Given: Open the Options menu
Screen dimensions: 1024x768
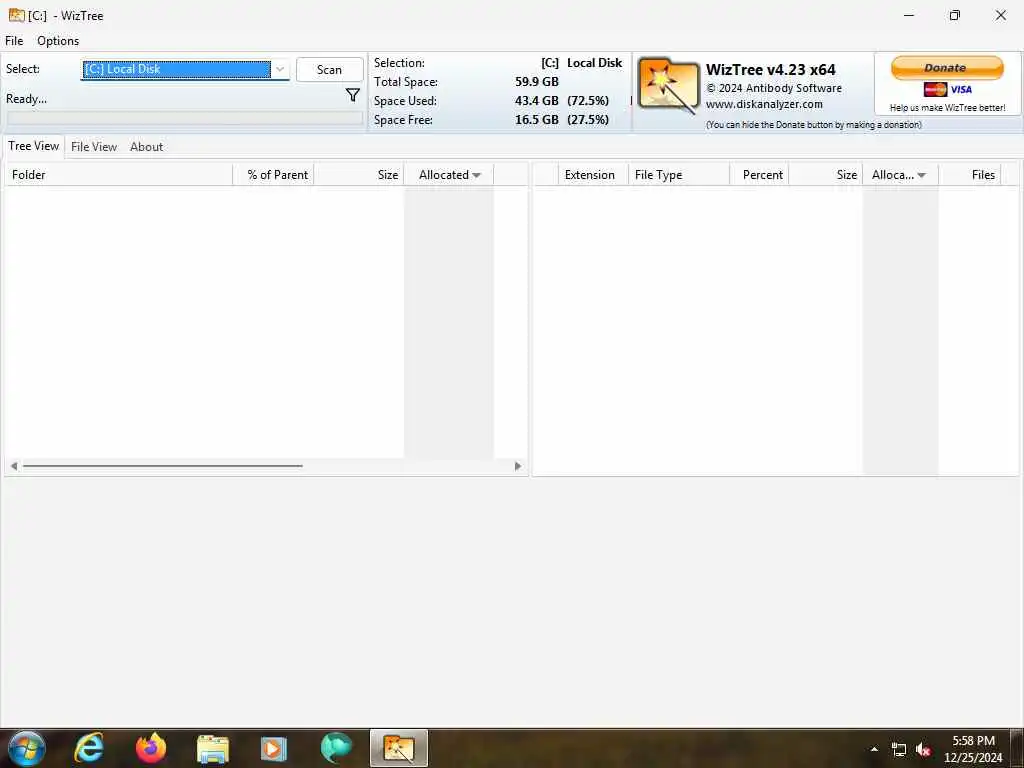Looking at the screenshot, I should point(58,40).
